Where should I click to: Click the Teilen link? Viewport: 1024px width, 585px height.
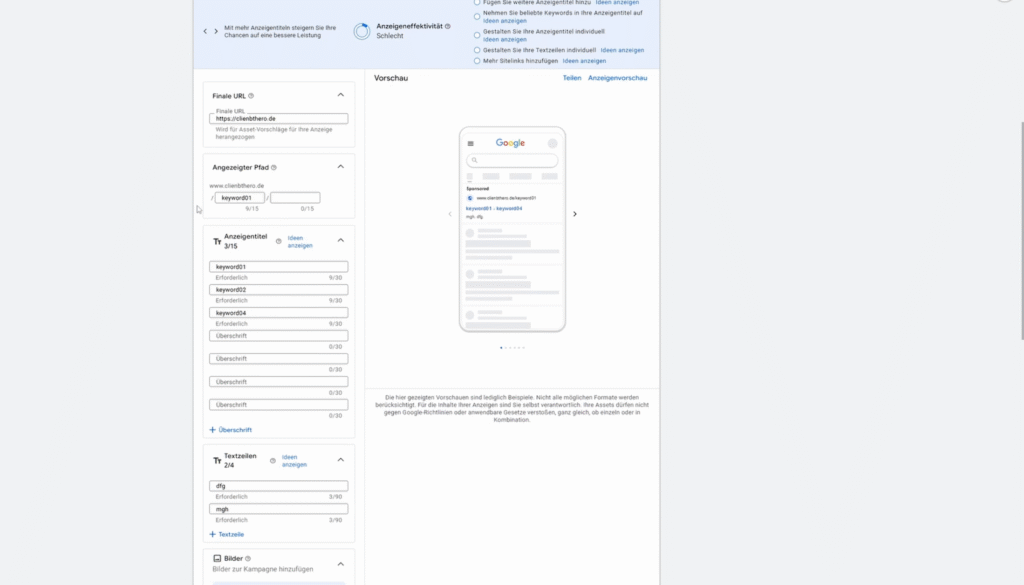[x=572, y=78]
